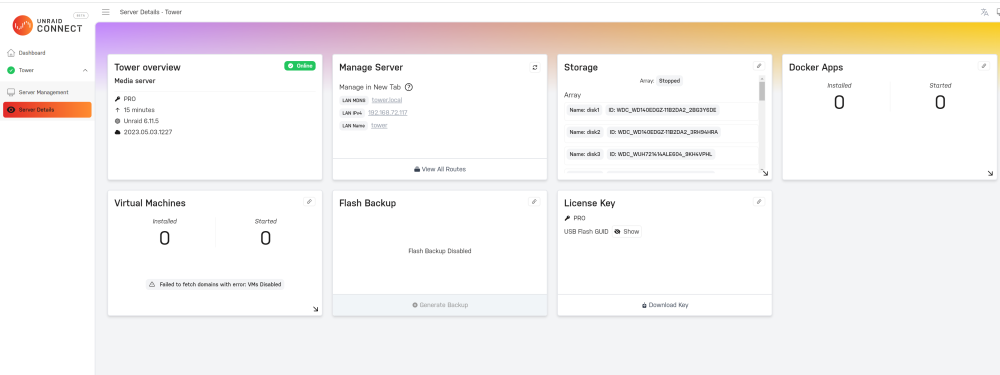This screenshot has width=1000, height=375.
Task: Click the Array Stopped status badge
Action: (x=670, y=81)
